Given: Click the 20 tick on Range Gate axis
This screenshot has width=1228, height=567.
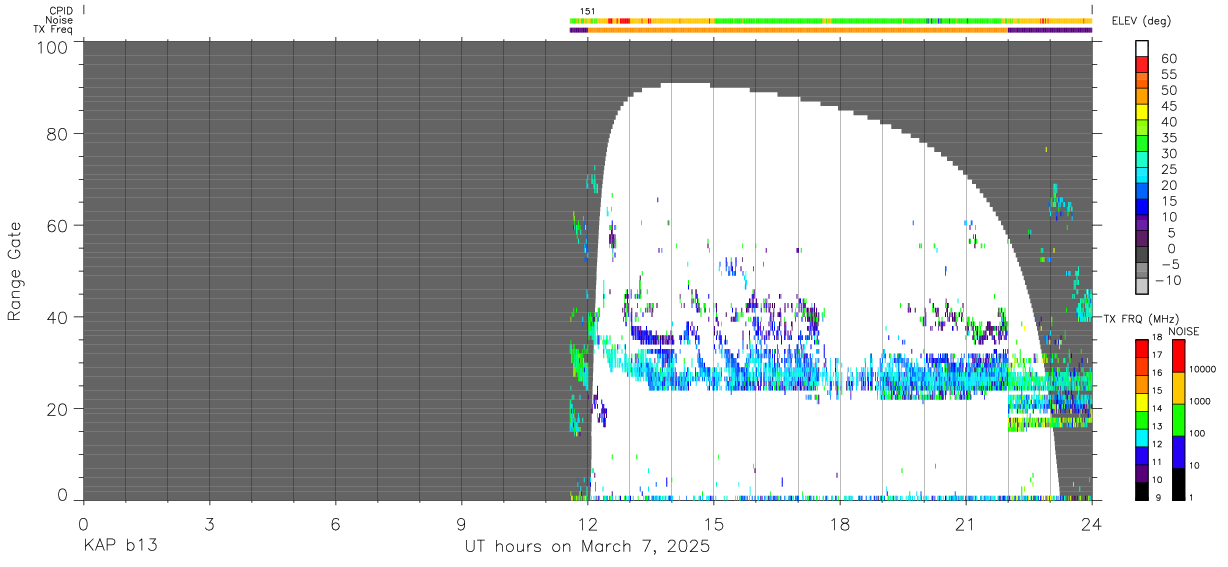Looking at the screenshot, I should tap(57, 409).
